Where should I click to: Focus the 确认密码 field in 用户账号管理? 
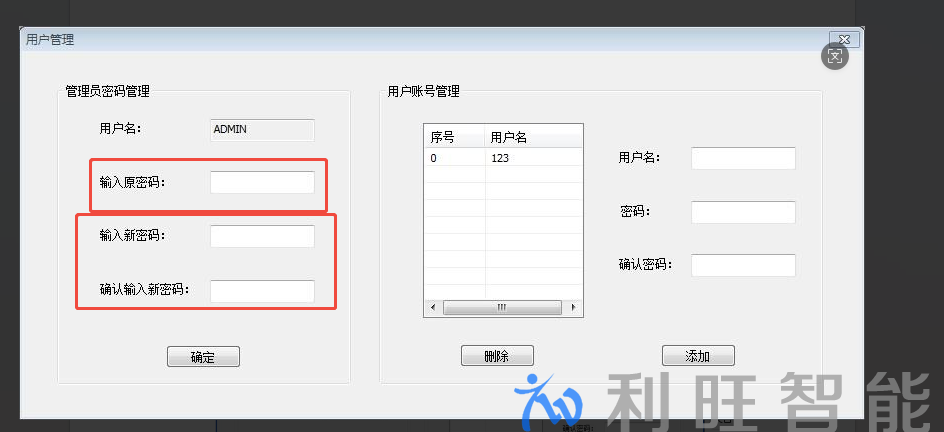(x=743, y=265)
